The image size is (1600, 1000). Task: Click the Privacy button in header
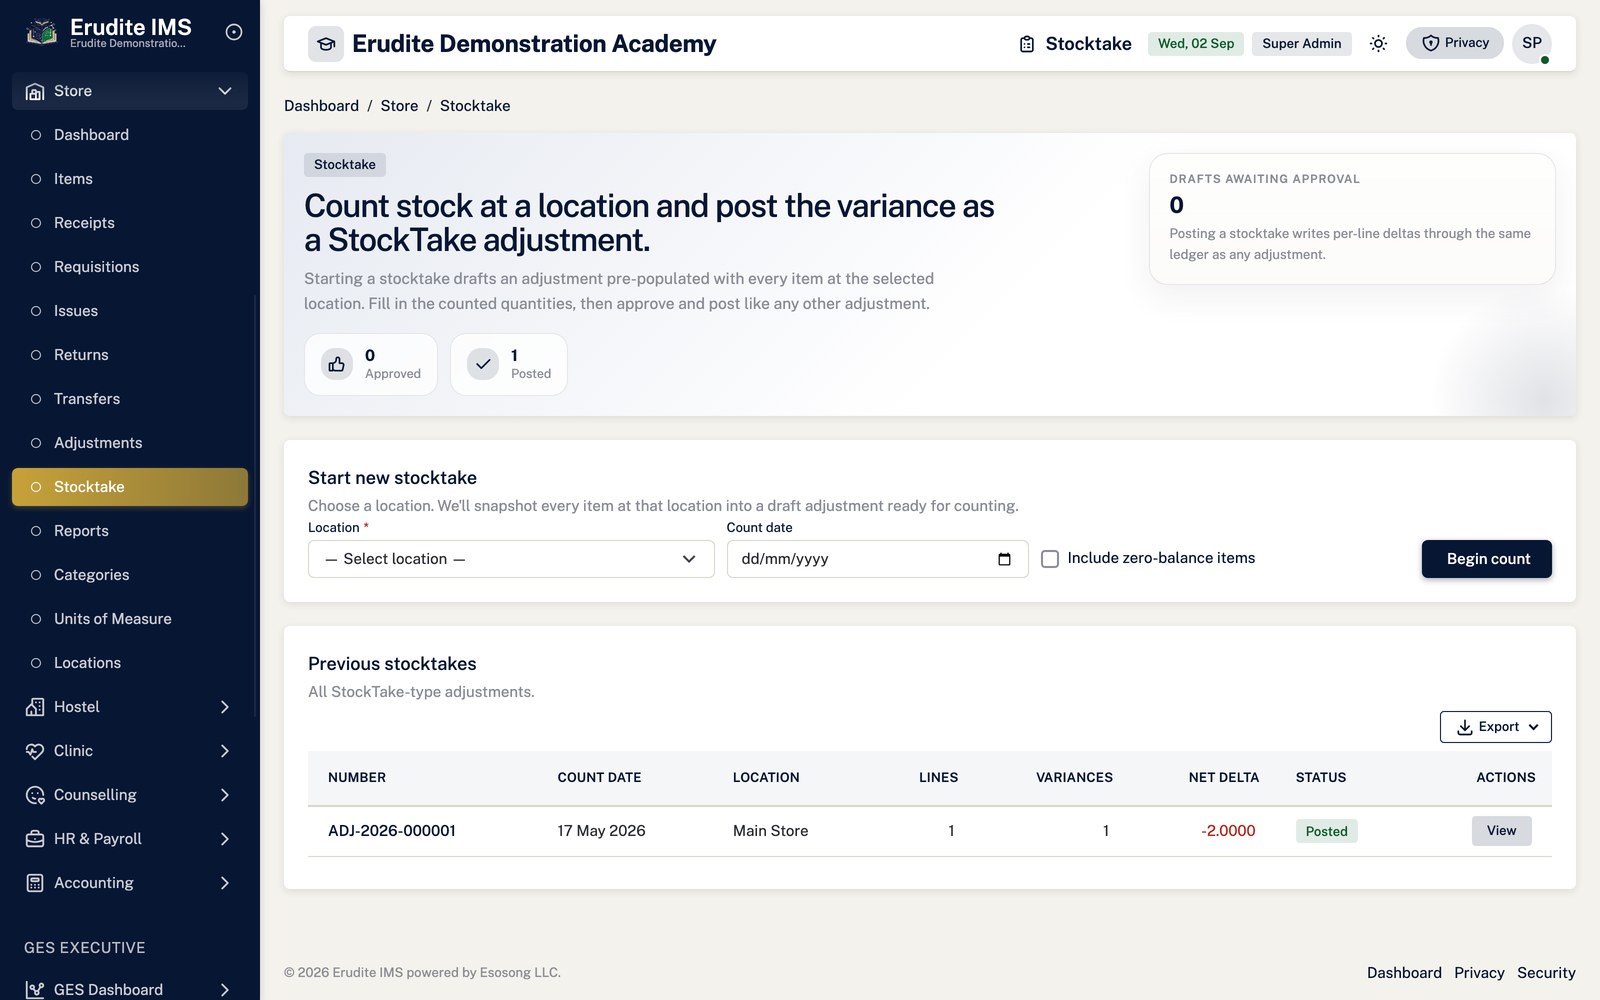click(x=1455, y=43)
